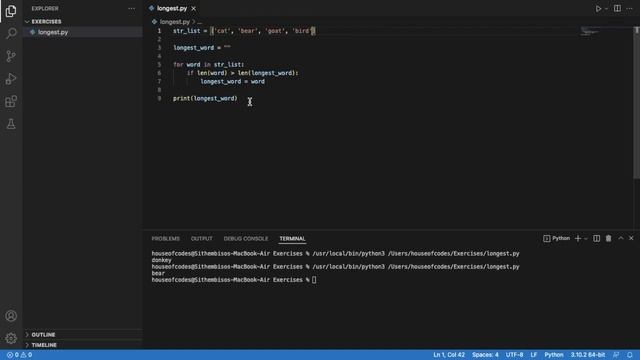Open the Source Control view
Screen dimensions: 640x360
click(11, 56)
